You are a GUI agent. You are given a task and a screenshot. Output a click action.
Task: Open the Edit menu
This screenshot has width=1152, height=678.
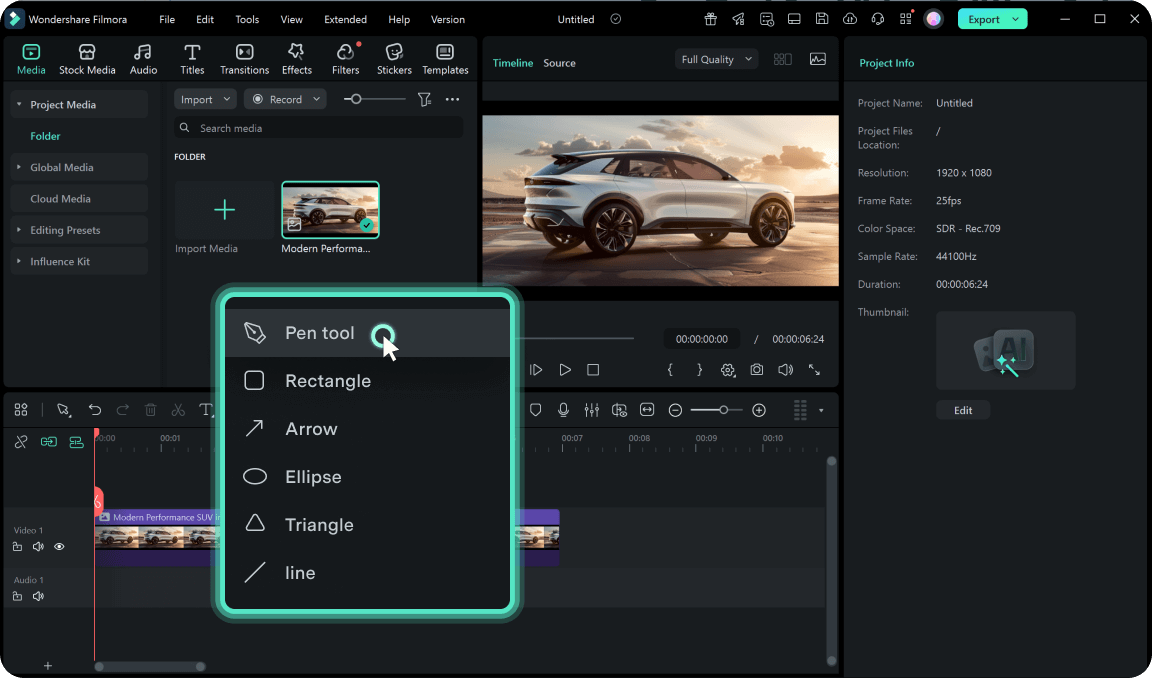pyautogui.click(x=205, y=19)
